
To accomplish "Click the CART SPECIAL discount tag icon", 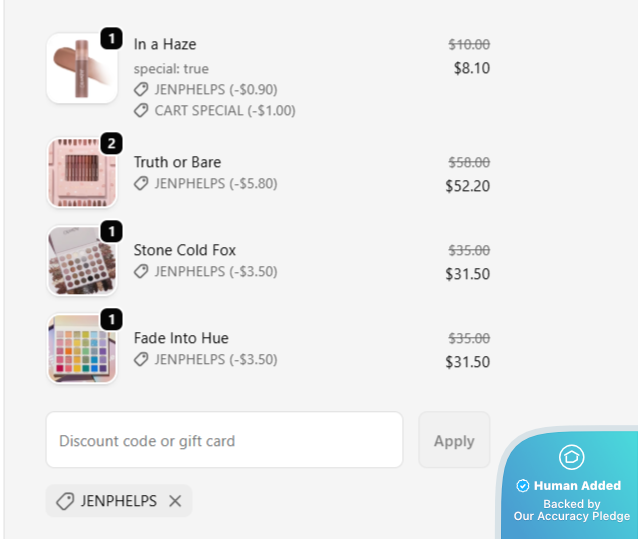I will pos(142,110).
